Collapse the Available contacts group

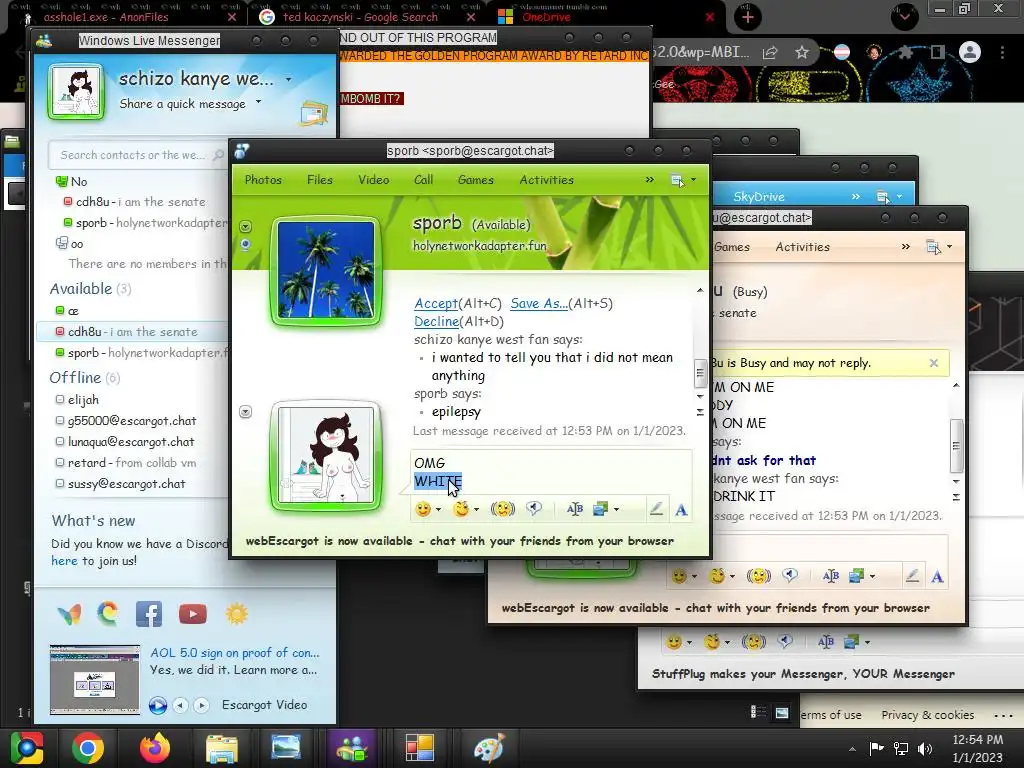tap(81, 289)
